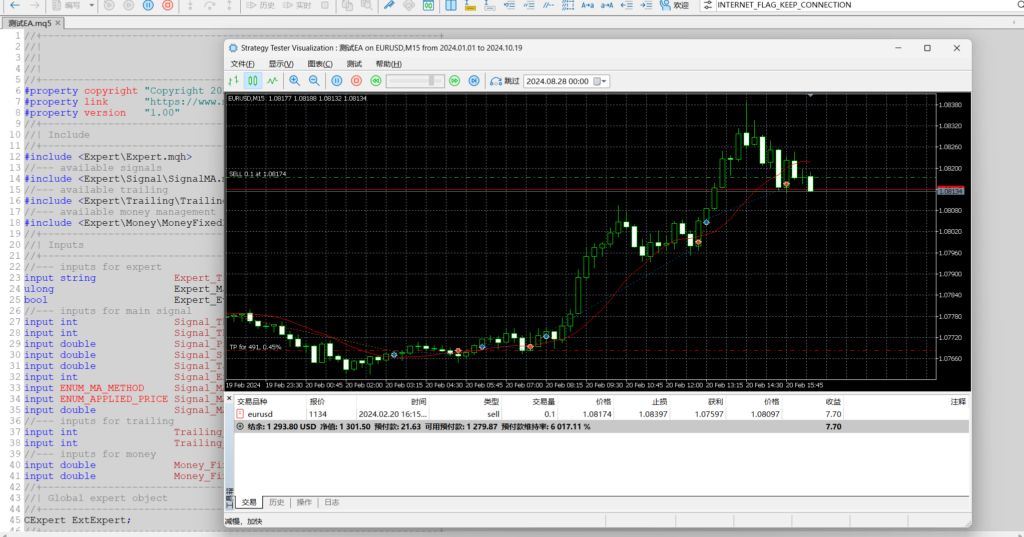Click the yellow bookmark toggle icon
Screen dimensions: 1024x537
point(470,5)
